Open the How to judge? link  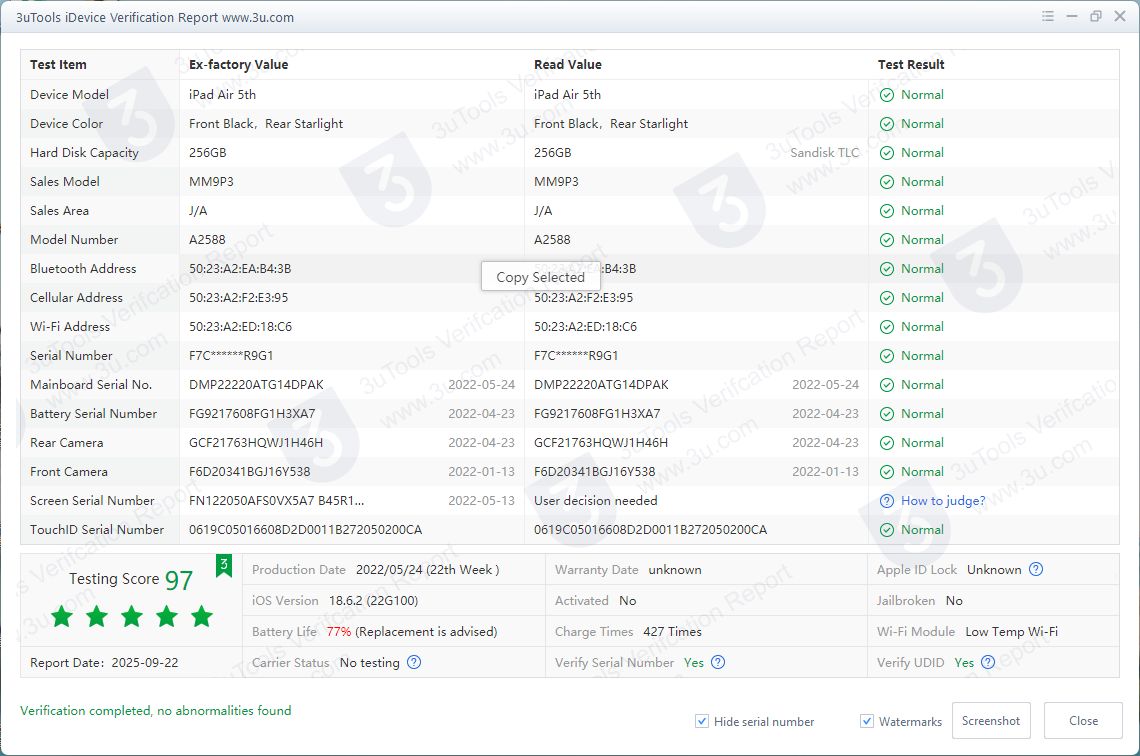[943, 501]
